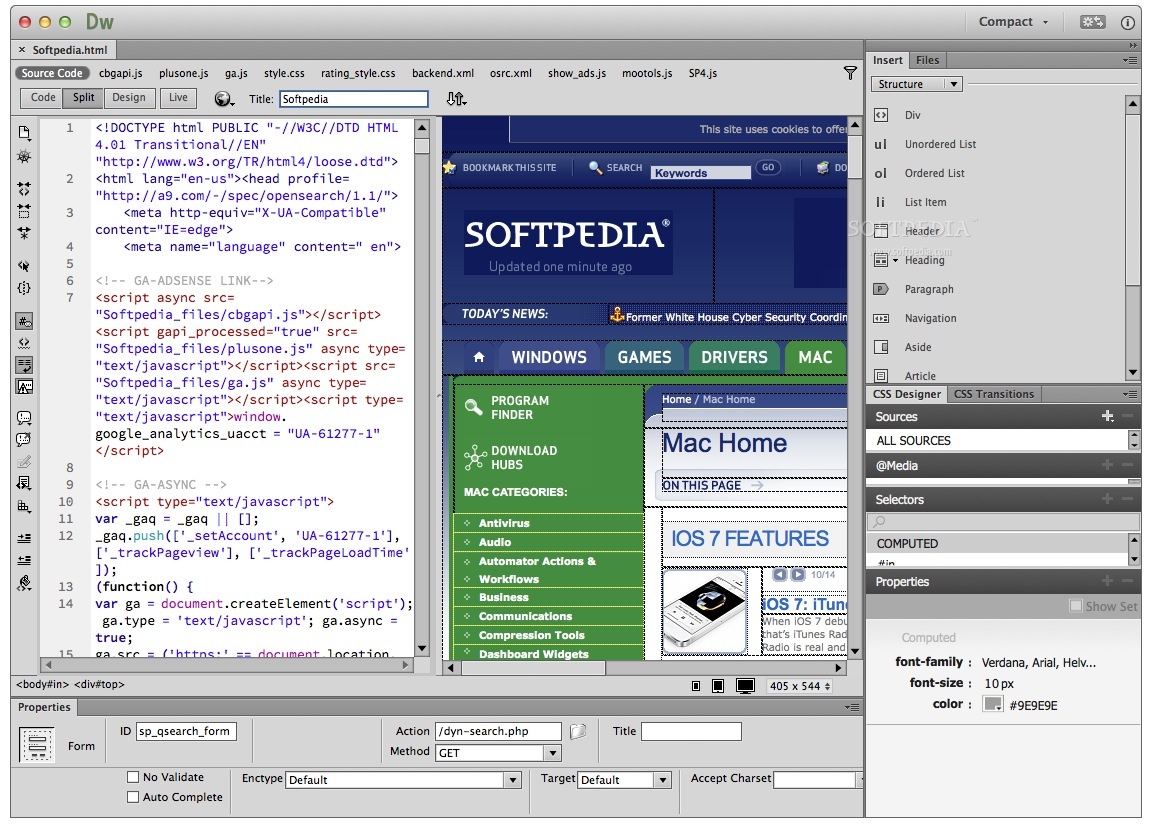The height and width of the screenshot is (828, 1152).
Task: Click the Select Parent Tag icon
Action: [24, 266]
